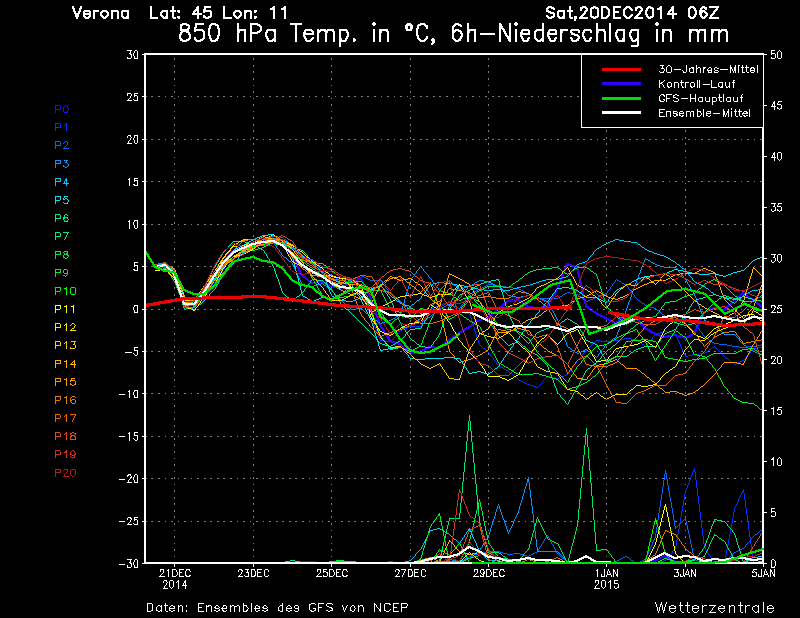Click the 30 value on the temperature axis

coord(132,55)
